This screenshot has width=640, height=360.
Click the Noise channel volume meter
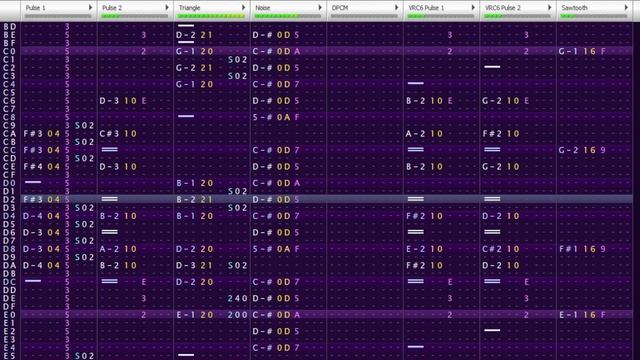(x=288, y=16)
